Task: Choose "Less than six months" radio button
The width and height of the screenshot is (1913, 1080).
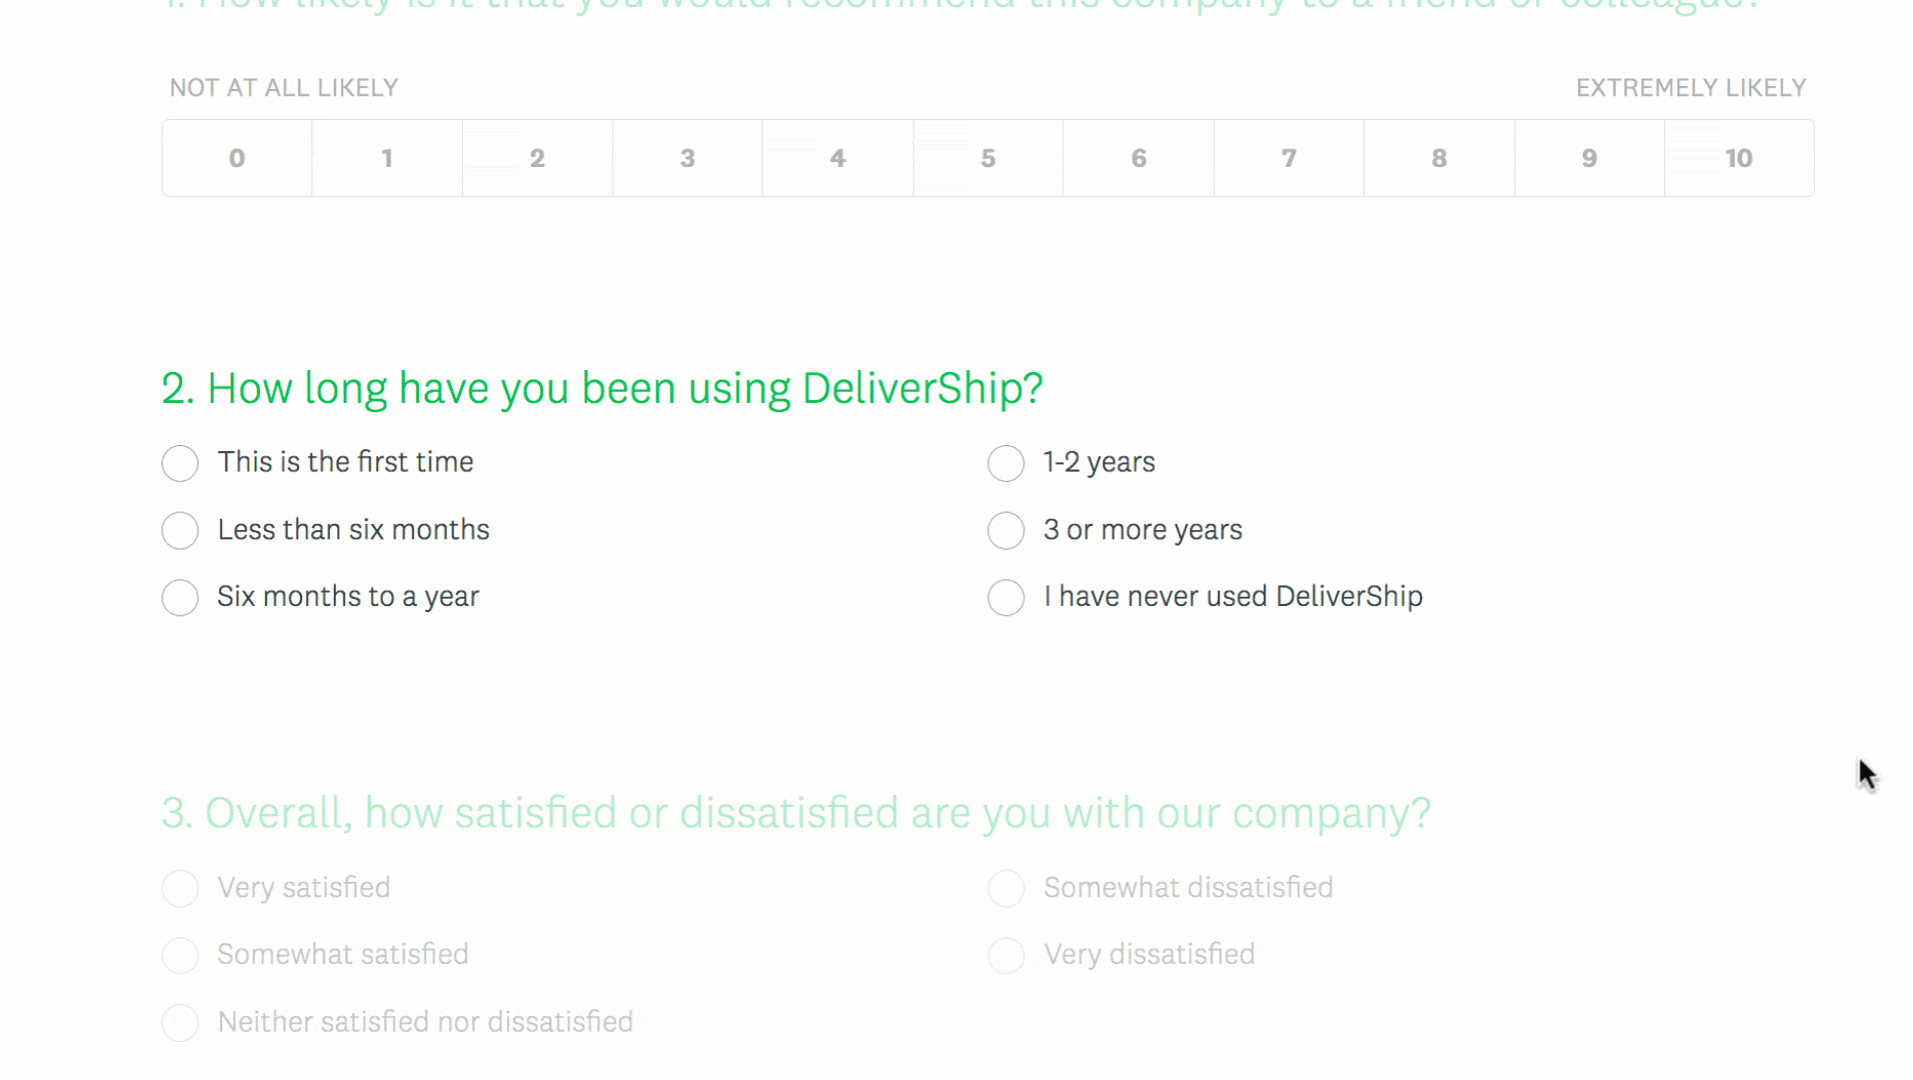Action: pyautogui.click(x=180, y=530)
